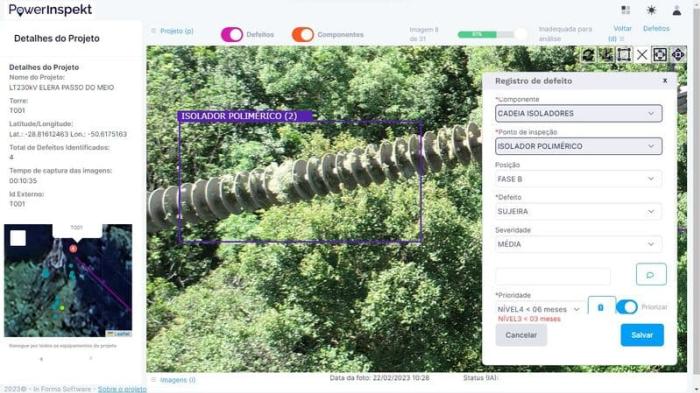700x393 pixels.
Task: Open the Prioridade dropdown NÍVEL4
Action: [x=538, y=309]
